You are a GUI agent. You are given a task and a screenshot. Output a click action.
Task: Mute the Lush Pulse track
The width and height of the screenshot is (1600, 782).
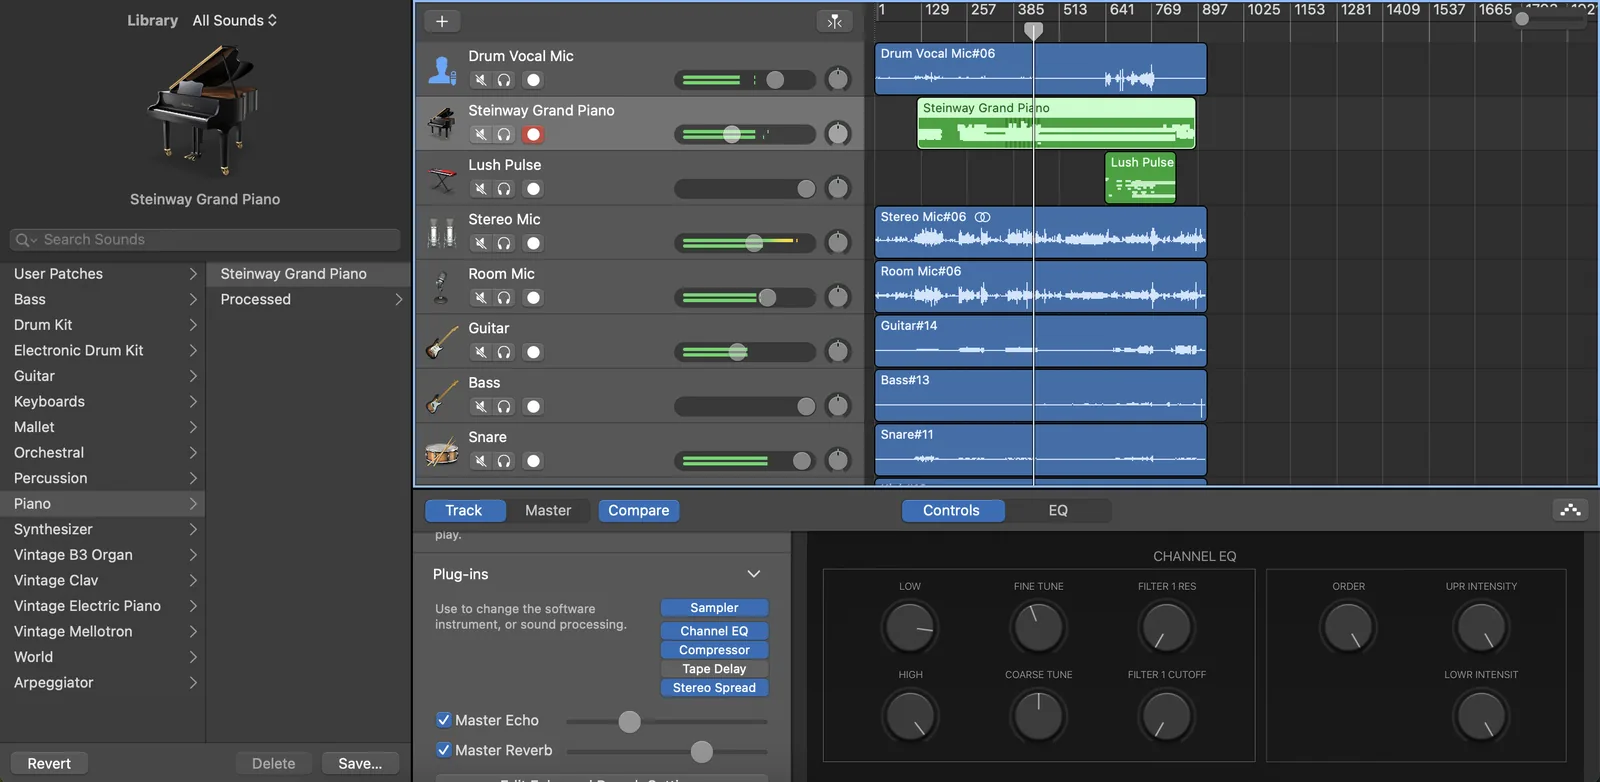pyautogui.click(x=481, y=189)
